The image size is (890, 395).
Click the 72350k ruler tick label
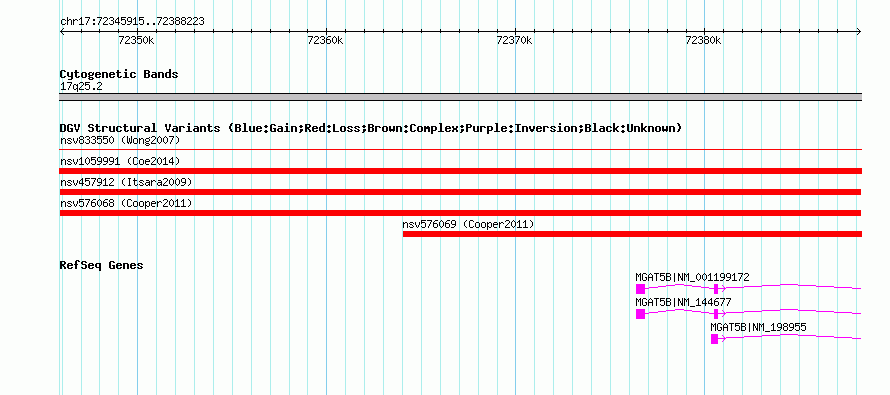click(x=136, y=40)
